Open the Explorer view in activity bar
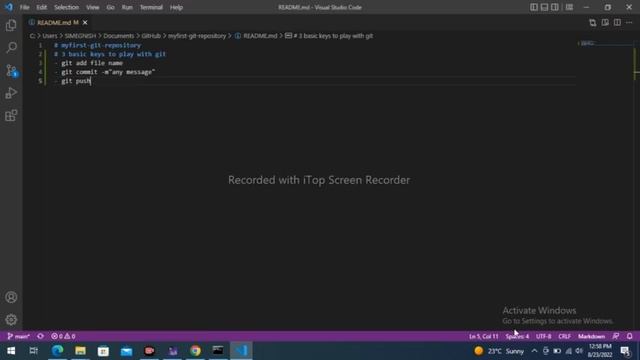The width and height of the screenshot is (640, 360). pos(11,25)
